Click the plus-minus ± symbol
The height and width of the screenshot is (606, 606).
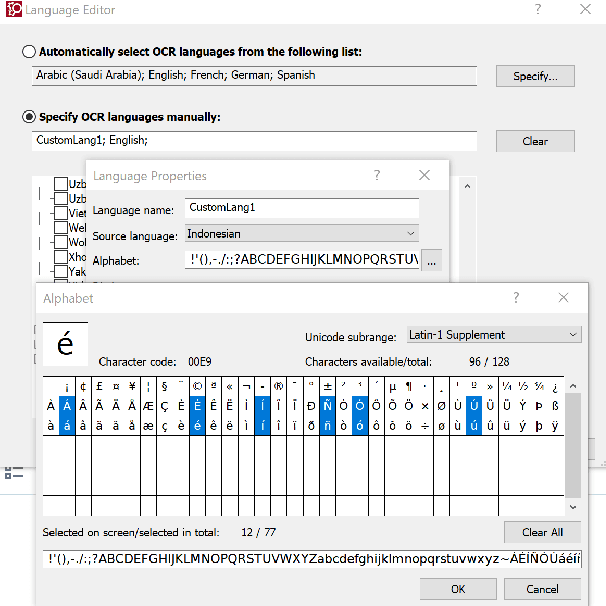pos(327,386)
